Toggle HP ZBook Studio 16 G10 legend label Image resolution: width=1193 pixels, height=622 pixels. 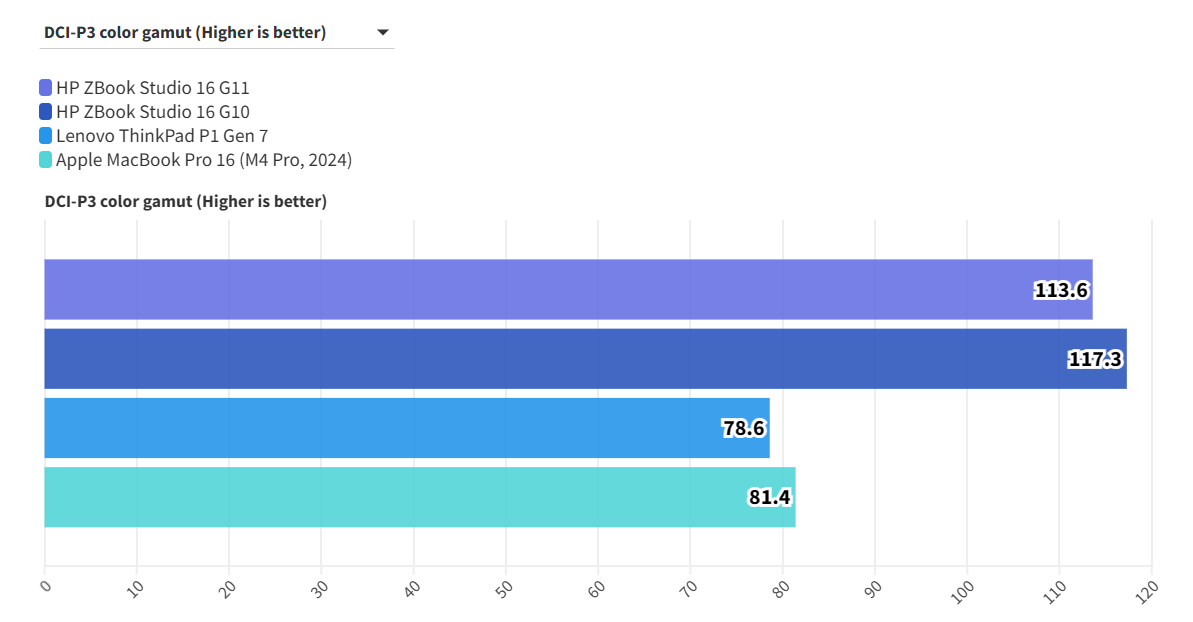(x=152, y=112)
